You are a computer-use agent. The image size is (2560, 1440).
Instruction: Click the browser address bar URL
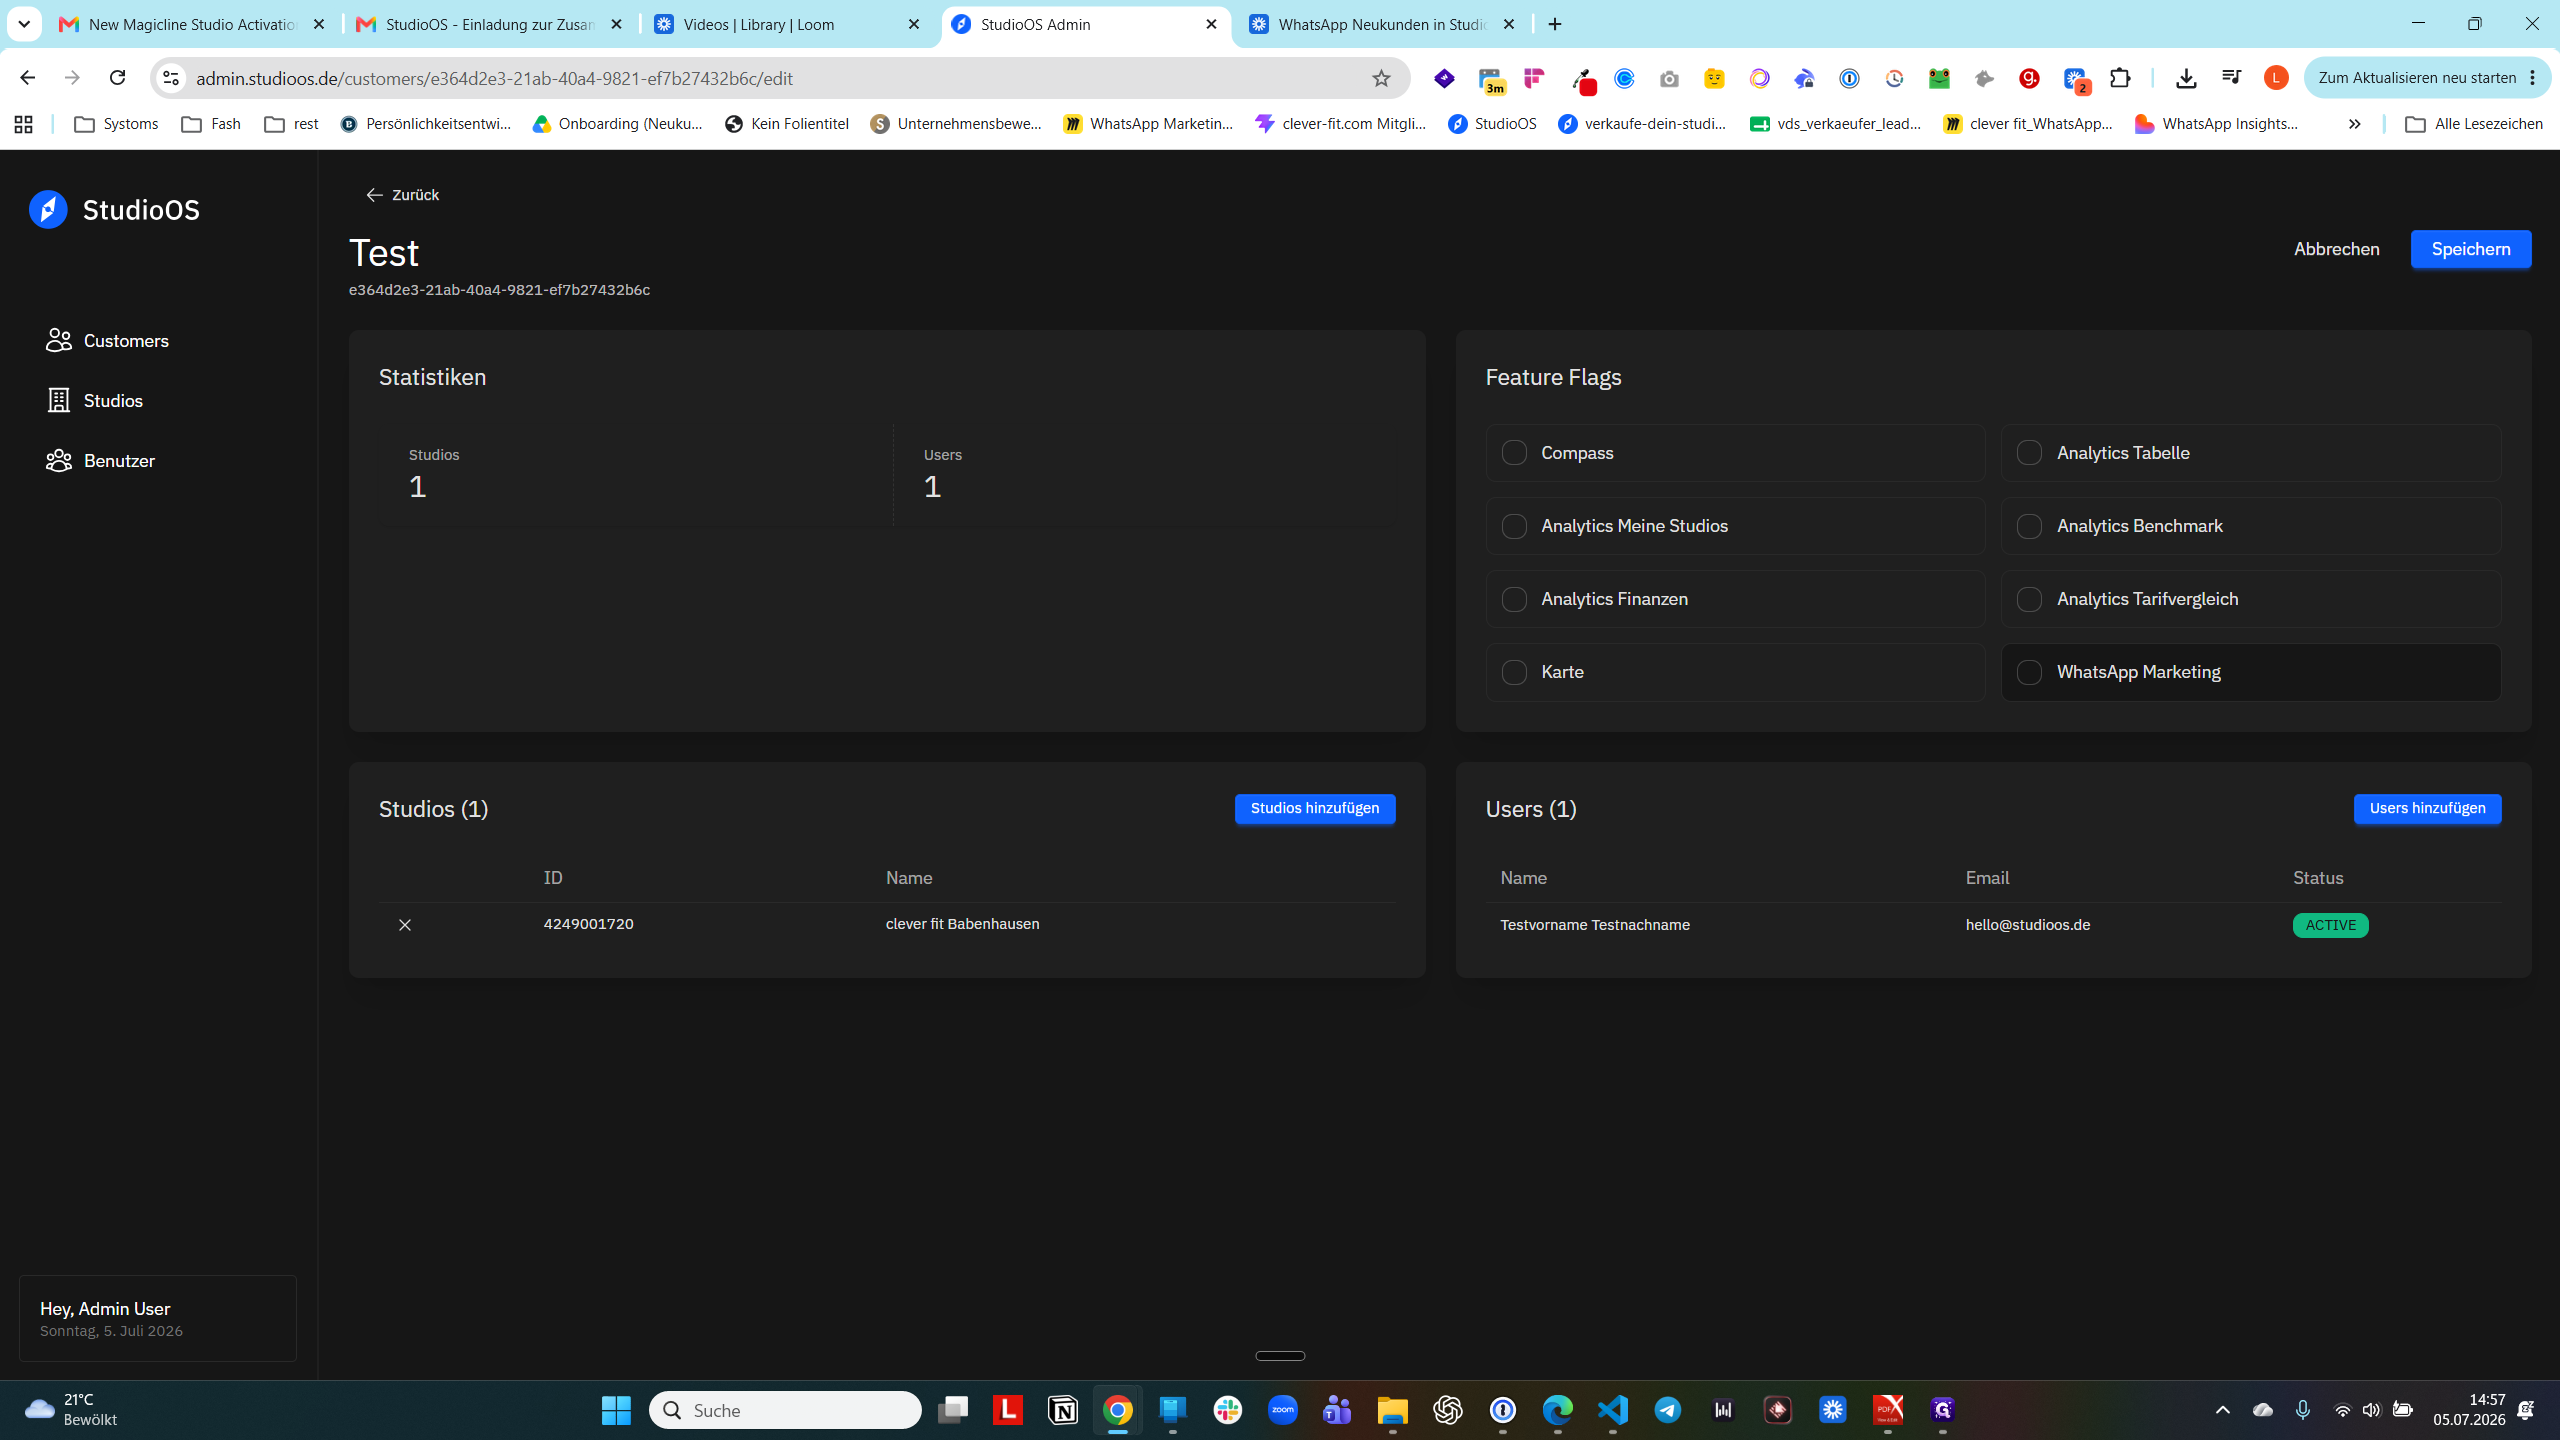tap(494, 78)
